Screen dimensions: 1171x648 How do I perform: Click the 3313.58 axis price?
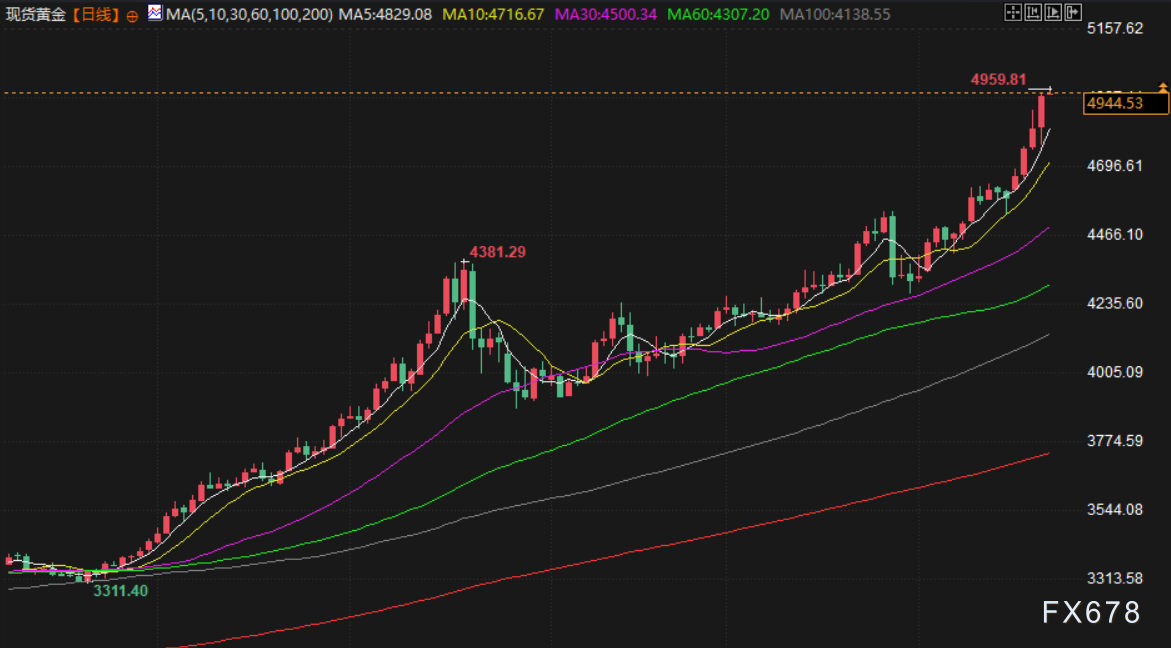pyautogui.click(x=1116, y=579)
